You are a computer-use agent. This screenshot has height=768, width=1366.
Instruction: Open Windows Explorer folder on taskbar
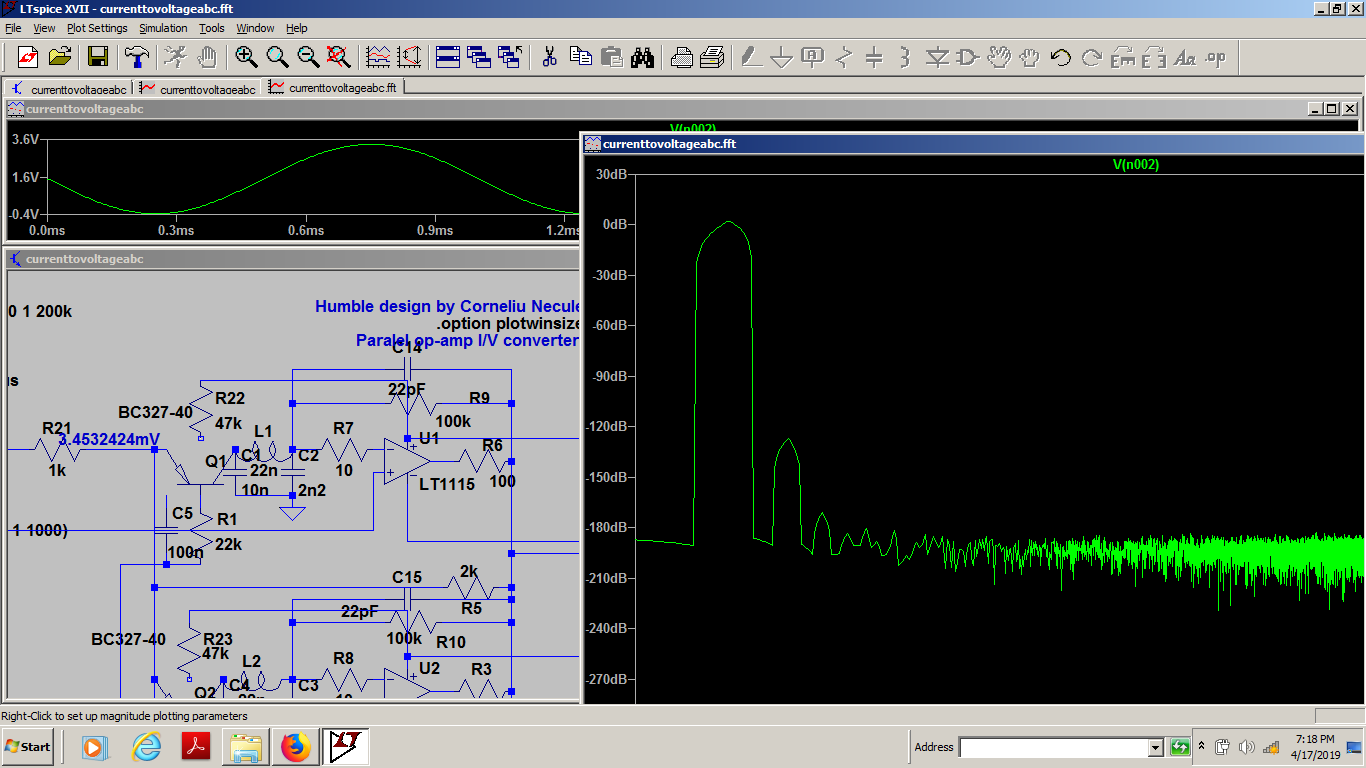tap(245, 746)
